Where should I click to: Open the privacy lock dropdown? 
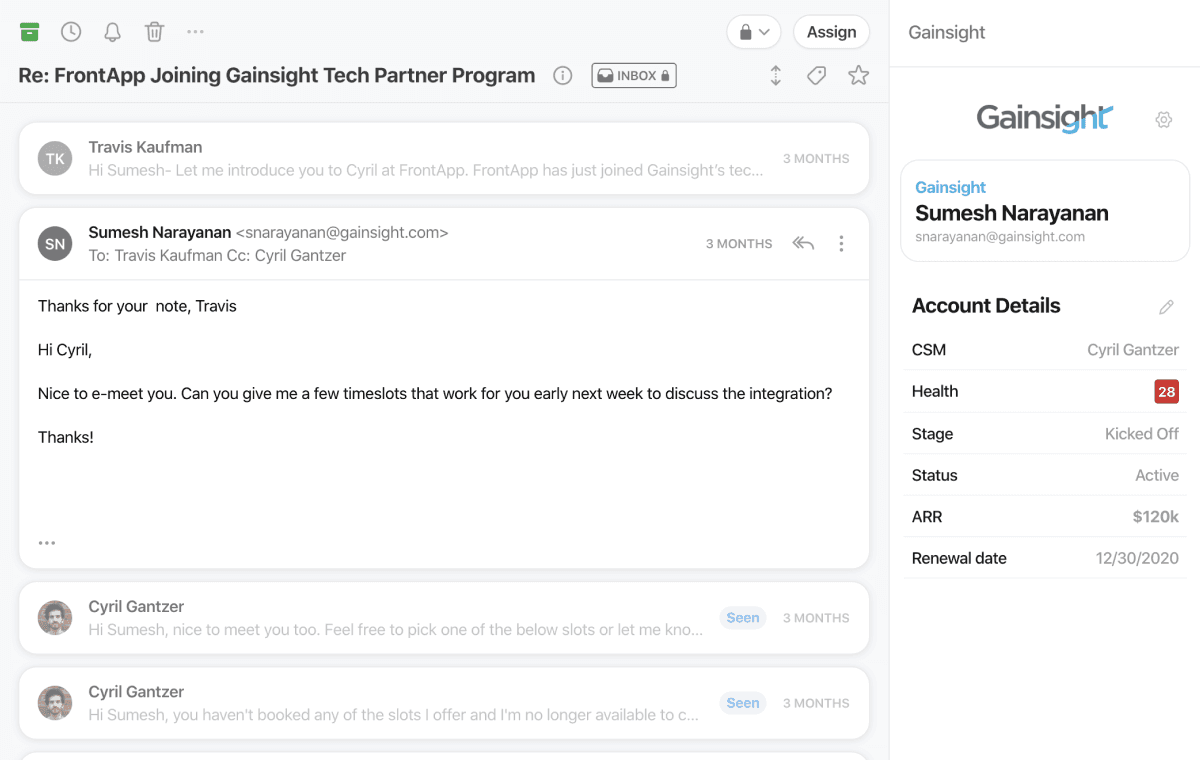pyautogui.click(x=753, y=31)
